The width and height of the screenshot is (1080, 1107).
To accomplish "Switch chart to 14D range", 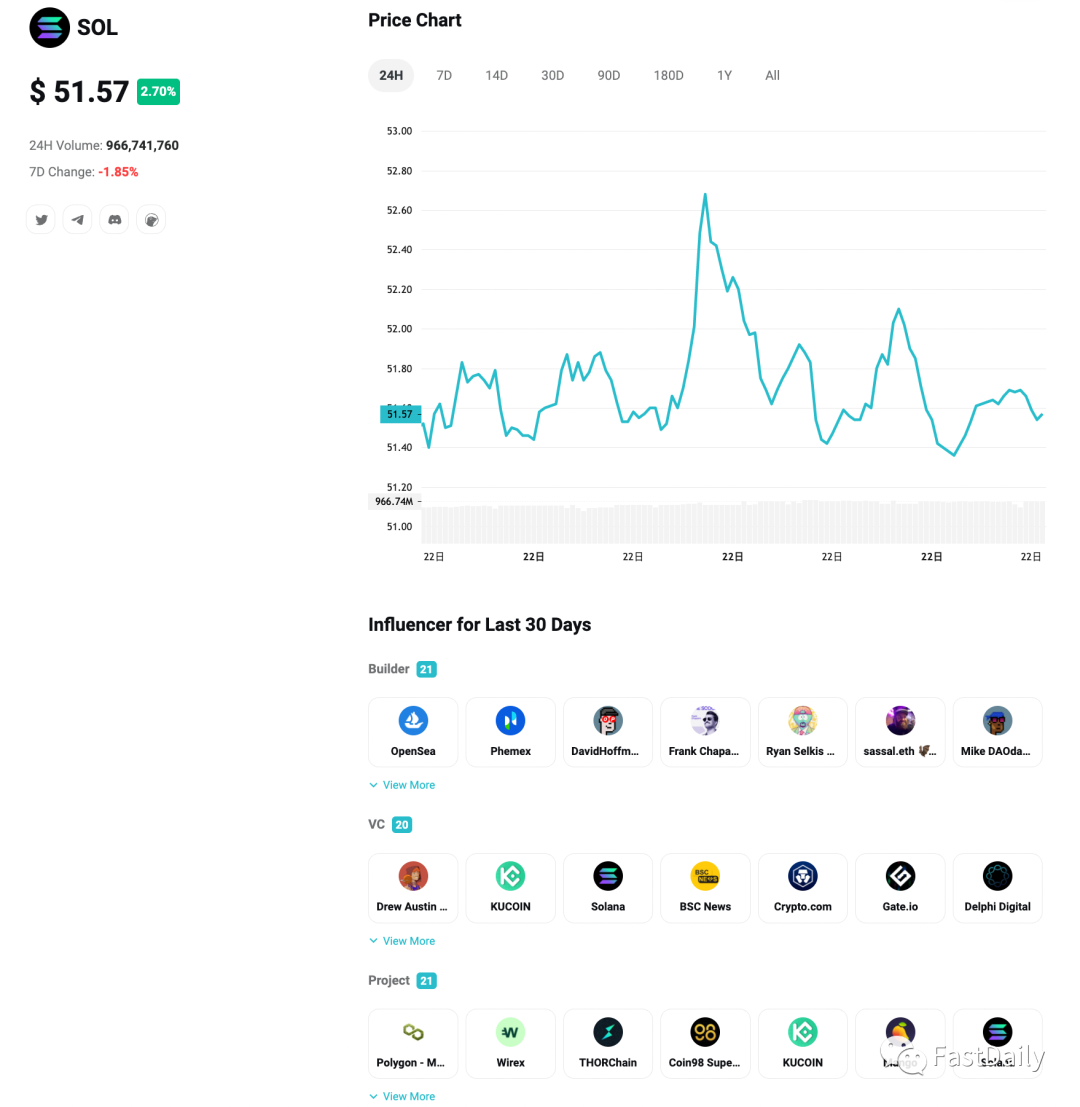I will click(496, 76).
